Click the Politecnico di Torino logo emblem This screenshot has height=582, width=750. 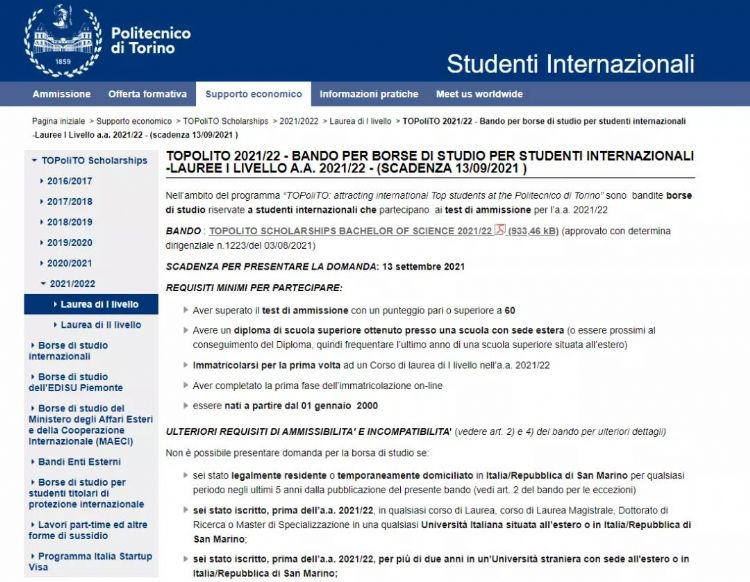(x=63, y=40)
